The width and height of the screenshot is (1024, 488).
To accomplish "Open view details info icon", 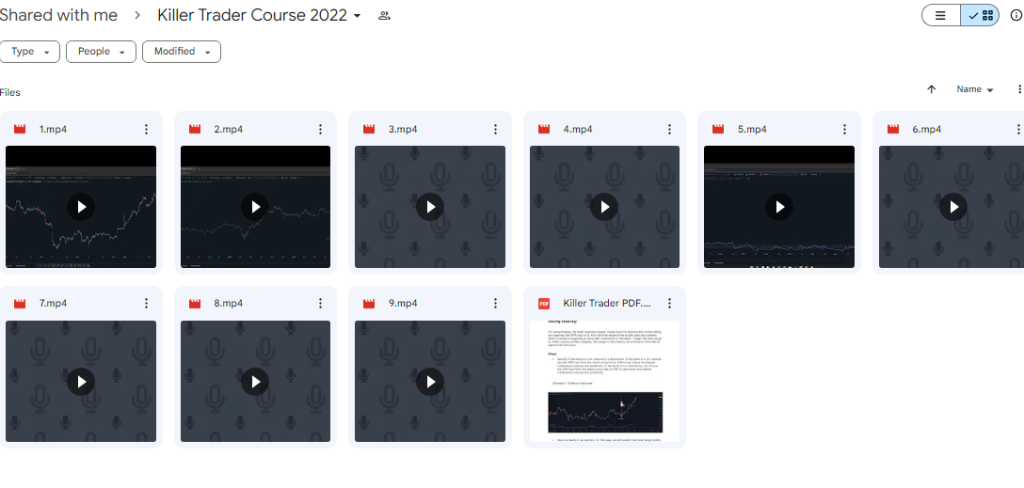I will tap(1016, 15).
